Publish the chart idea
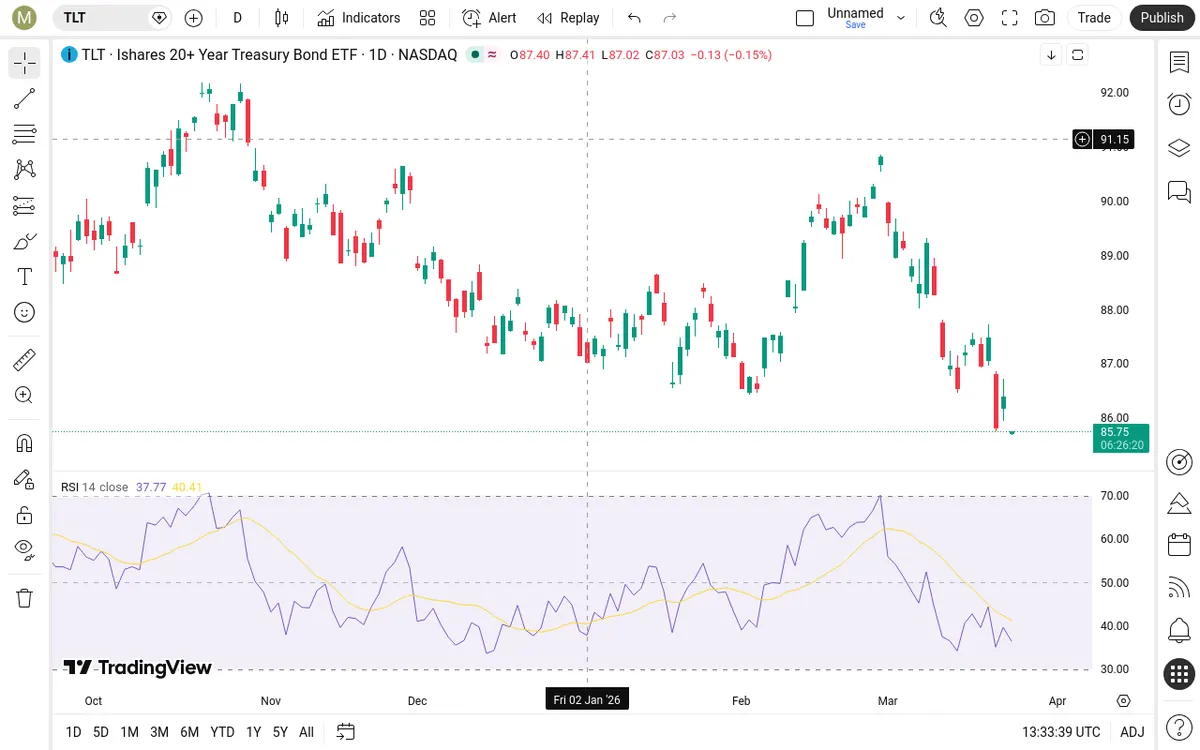Viewport: 1200px width, 750px height. (1162, 18)
